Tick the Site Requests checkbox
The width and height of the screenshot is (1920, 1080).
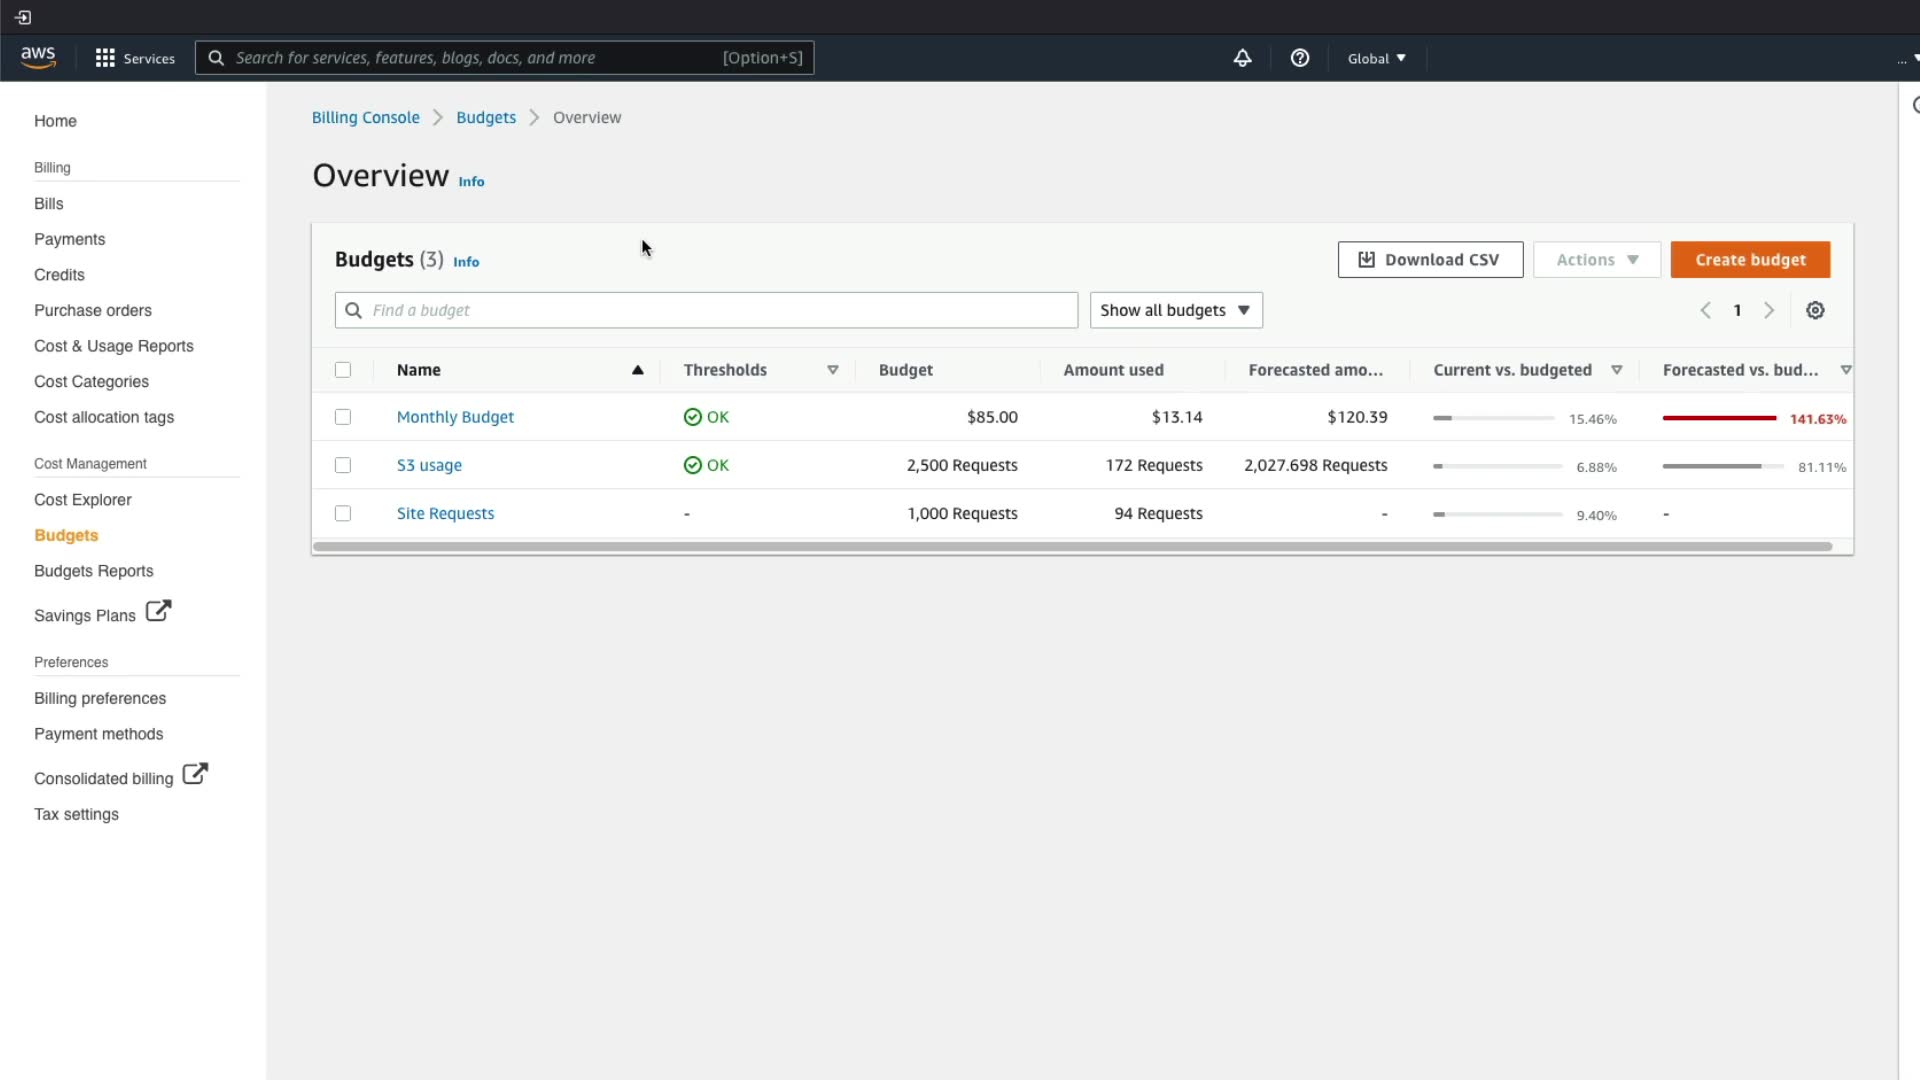coord(343,513)
